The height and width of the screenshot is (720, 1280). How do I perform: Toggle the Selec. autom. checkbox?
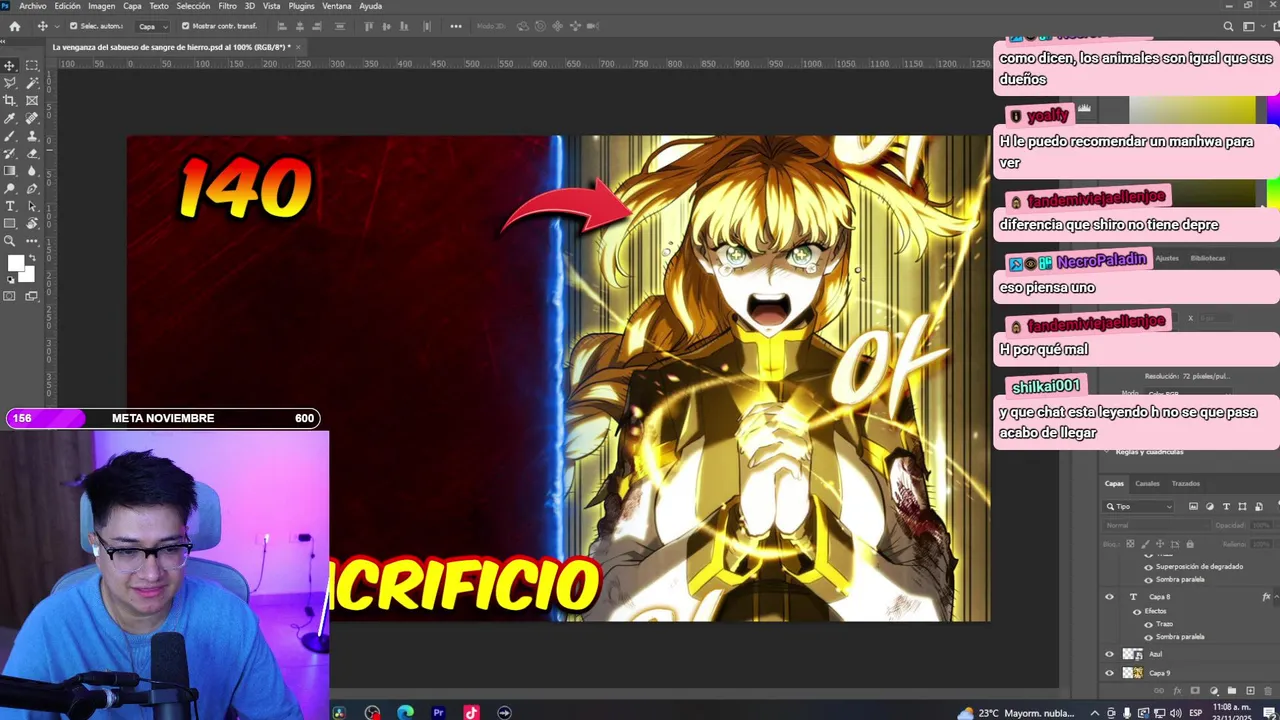pyautogui.click(x=74, y=26)
